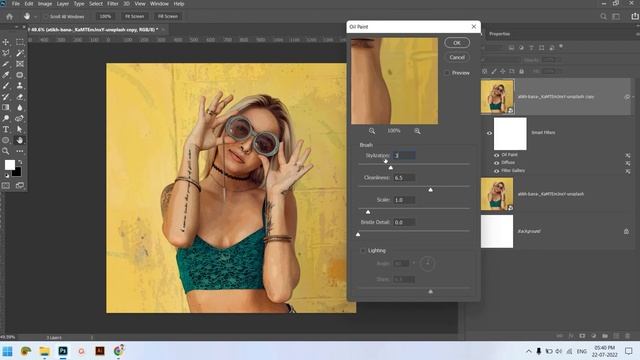Viewport: 640px width, 360px height.
Task: Click the Cleanliness slider handle
Action: click(x=431, y=190)
